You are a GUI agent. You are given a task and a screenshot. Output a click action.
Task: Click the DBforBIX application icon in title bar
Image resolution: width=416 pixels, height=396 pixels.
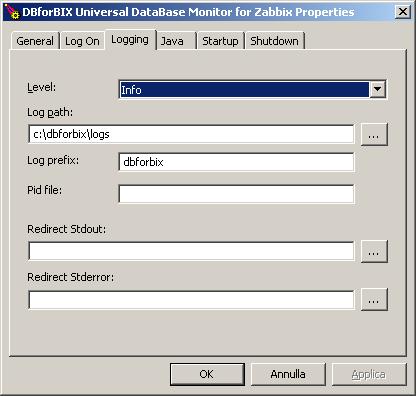point(12,11)
